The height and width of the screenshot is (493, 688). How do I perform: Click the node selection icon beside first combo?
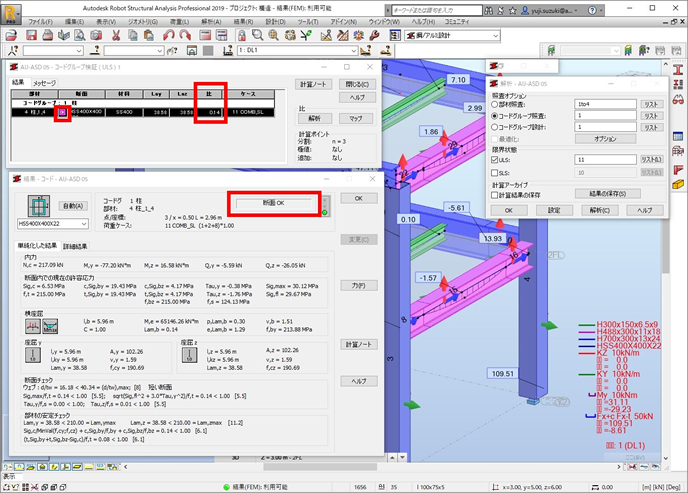(x=13, y=50)
